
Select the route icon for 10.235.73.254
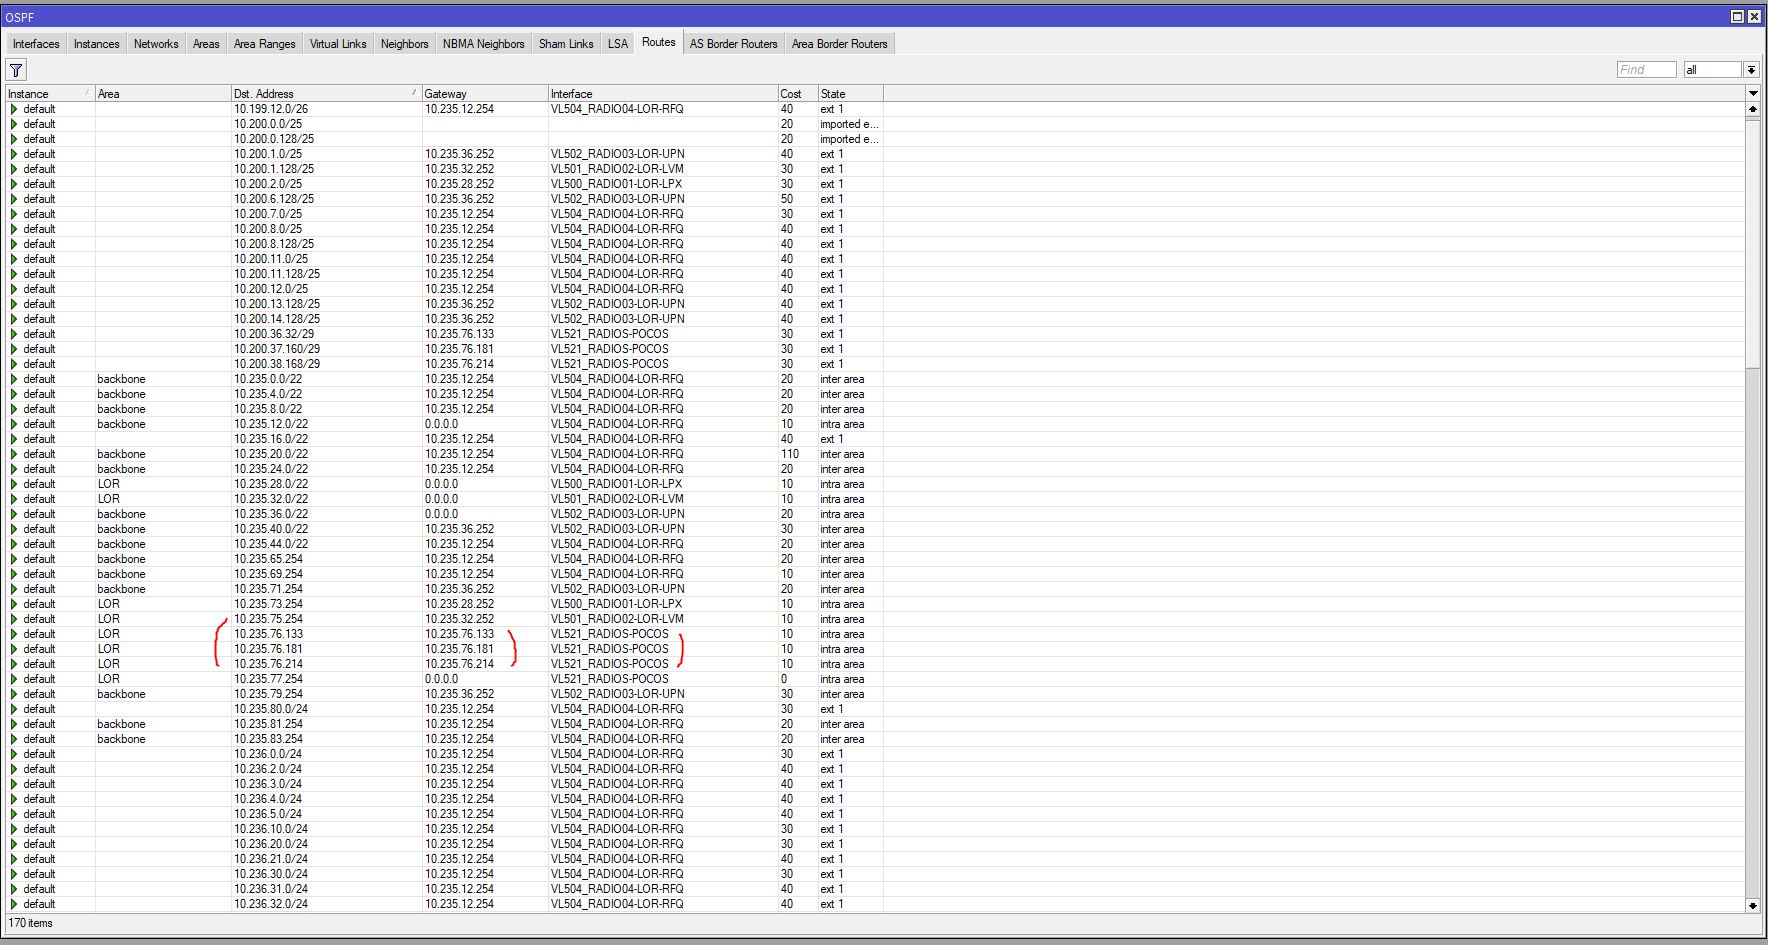pos(14,604)
